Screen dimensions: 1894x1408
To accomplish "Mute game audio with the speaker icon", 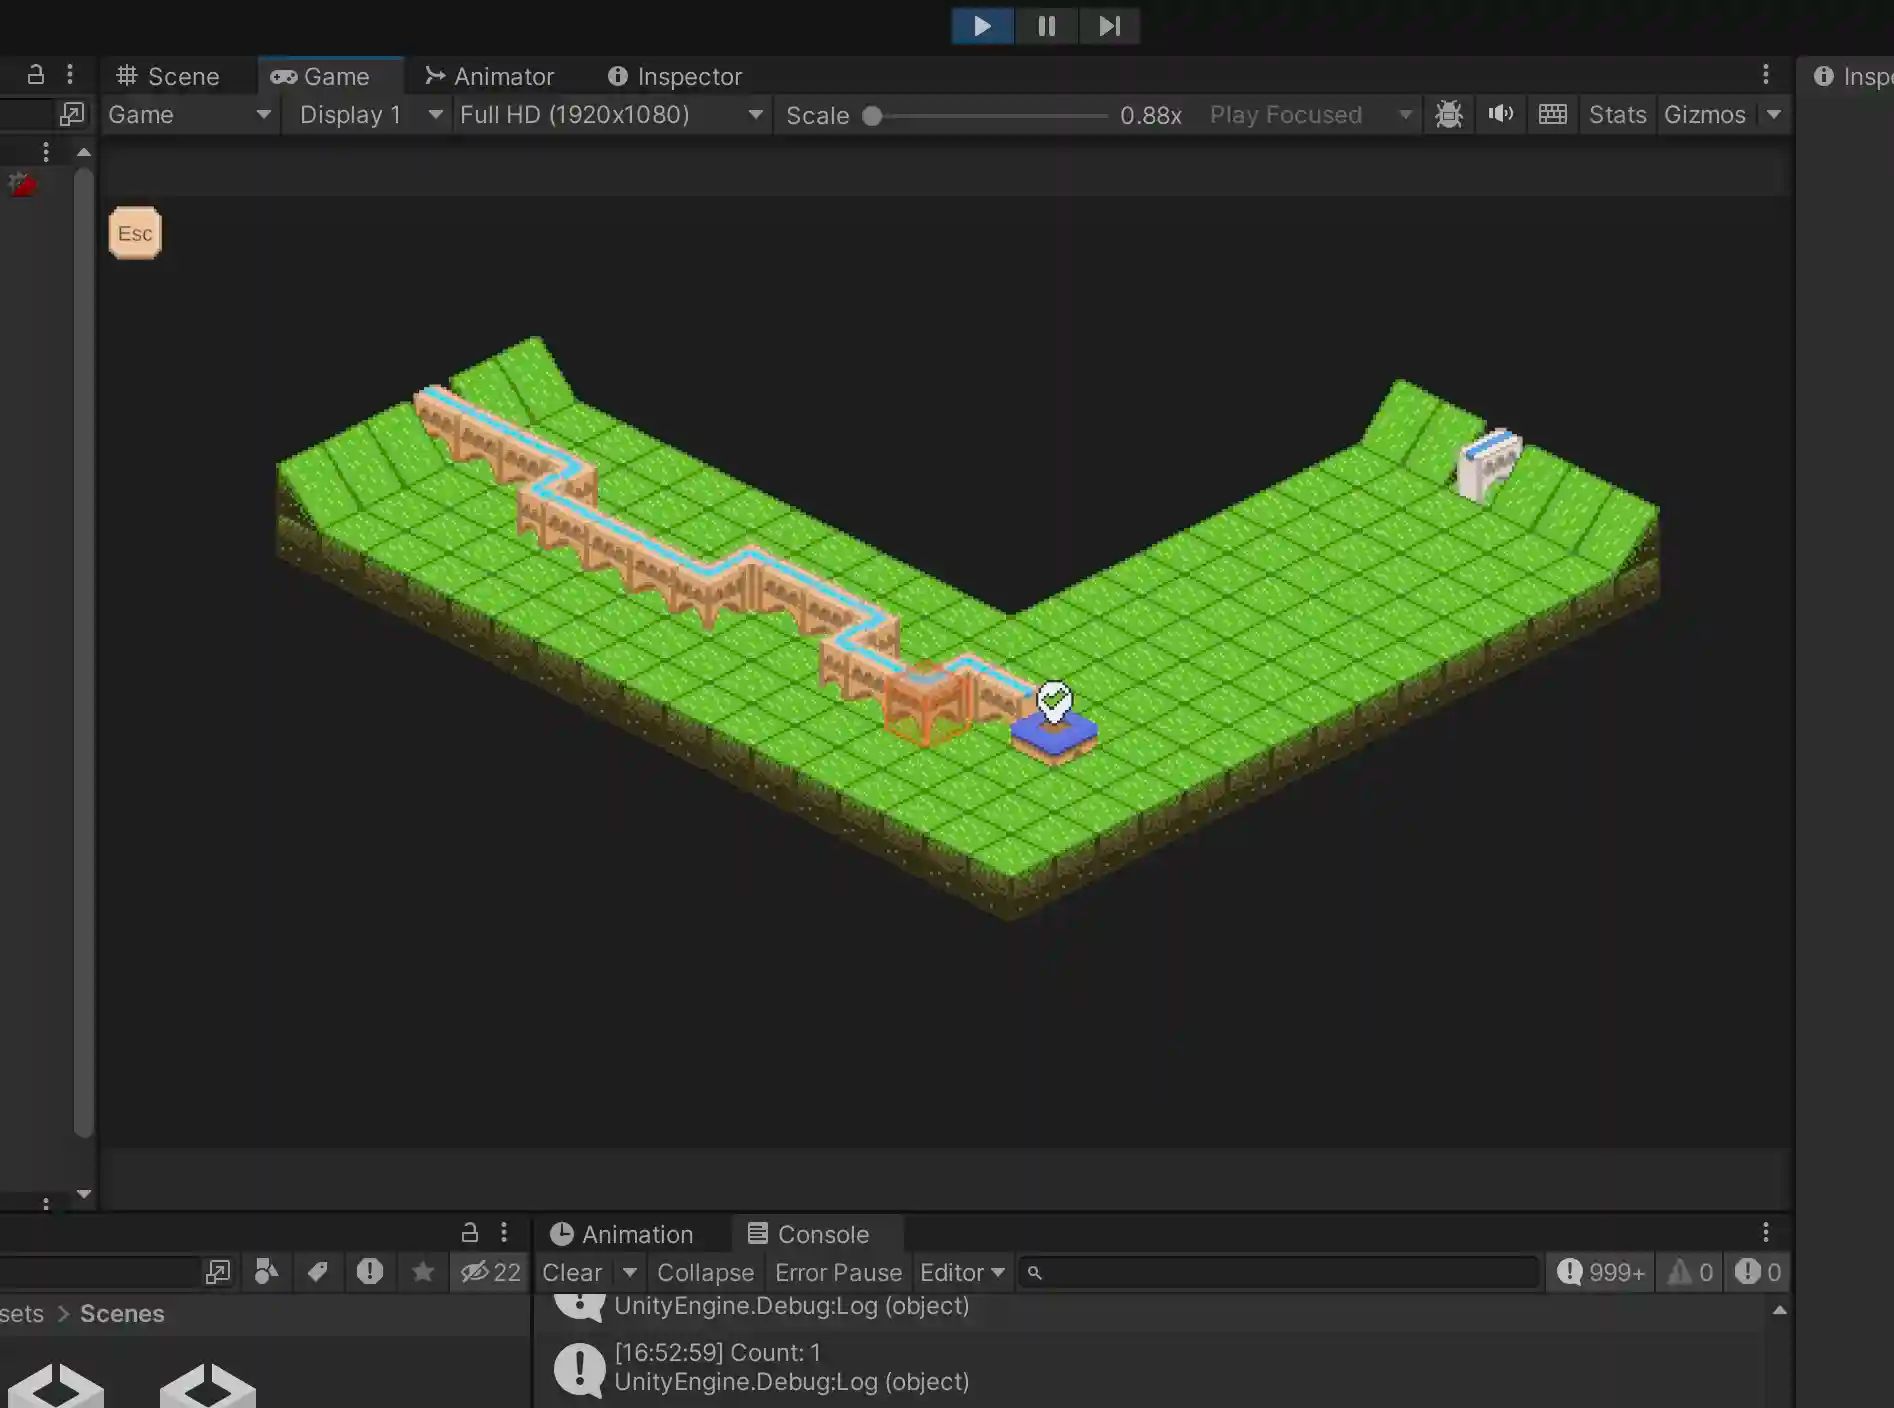I will pos(1500,115).
